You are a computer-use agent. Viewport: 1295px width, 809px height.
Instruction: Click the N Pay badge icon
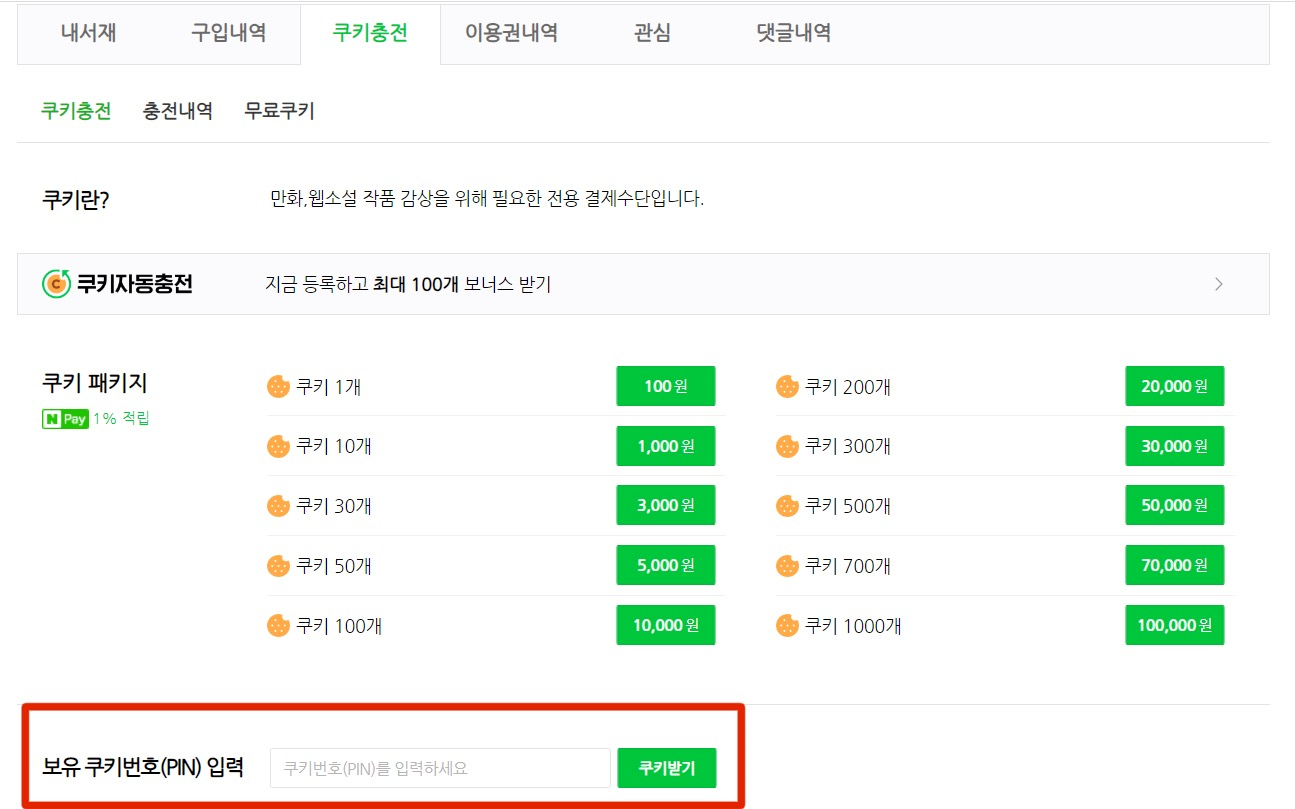click(x=64, y=419)
